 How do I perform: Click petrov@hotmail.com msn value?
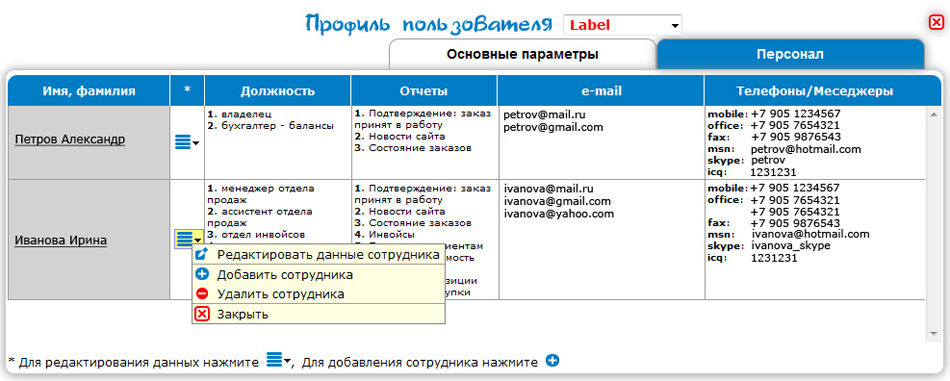806,149
